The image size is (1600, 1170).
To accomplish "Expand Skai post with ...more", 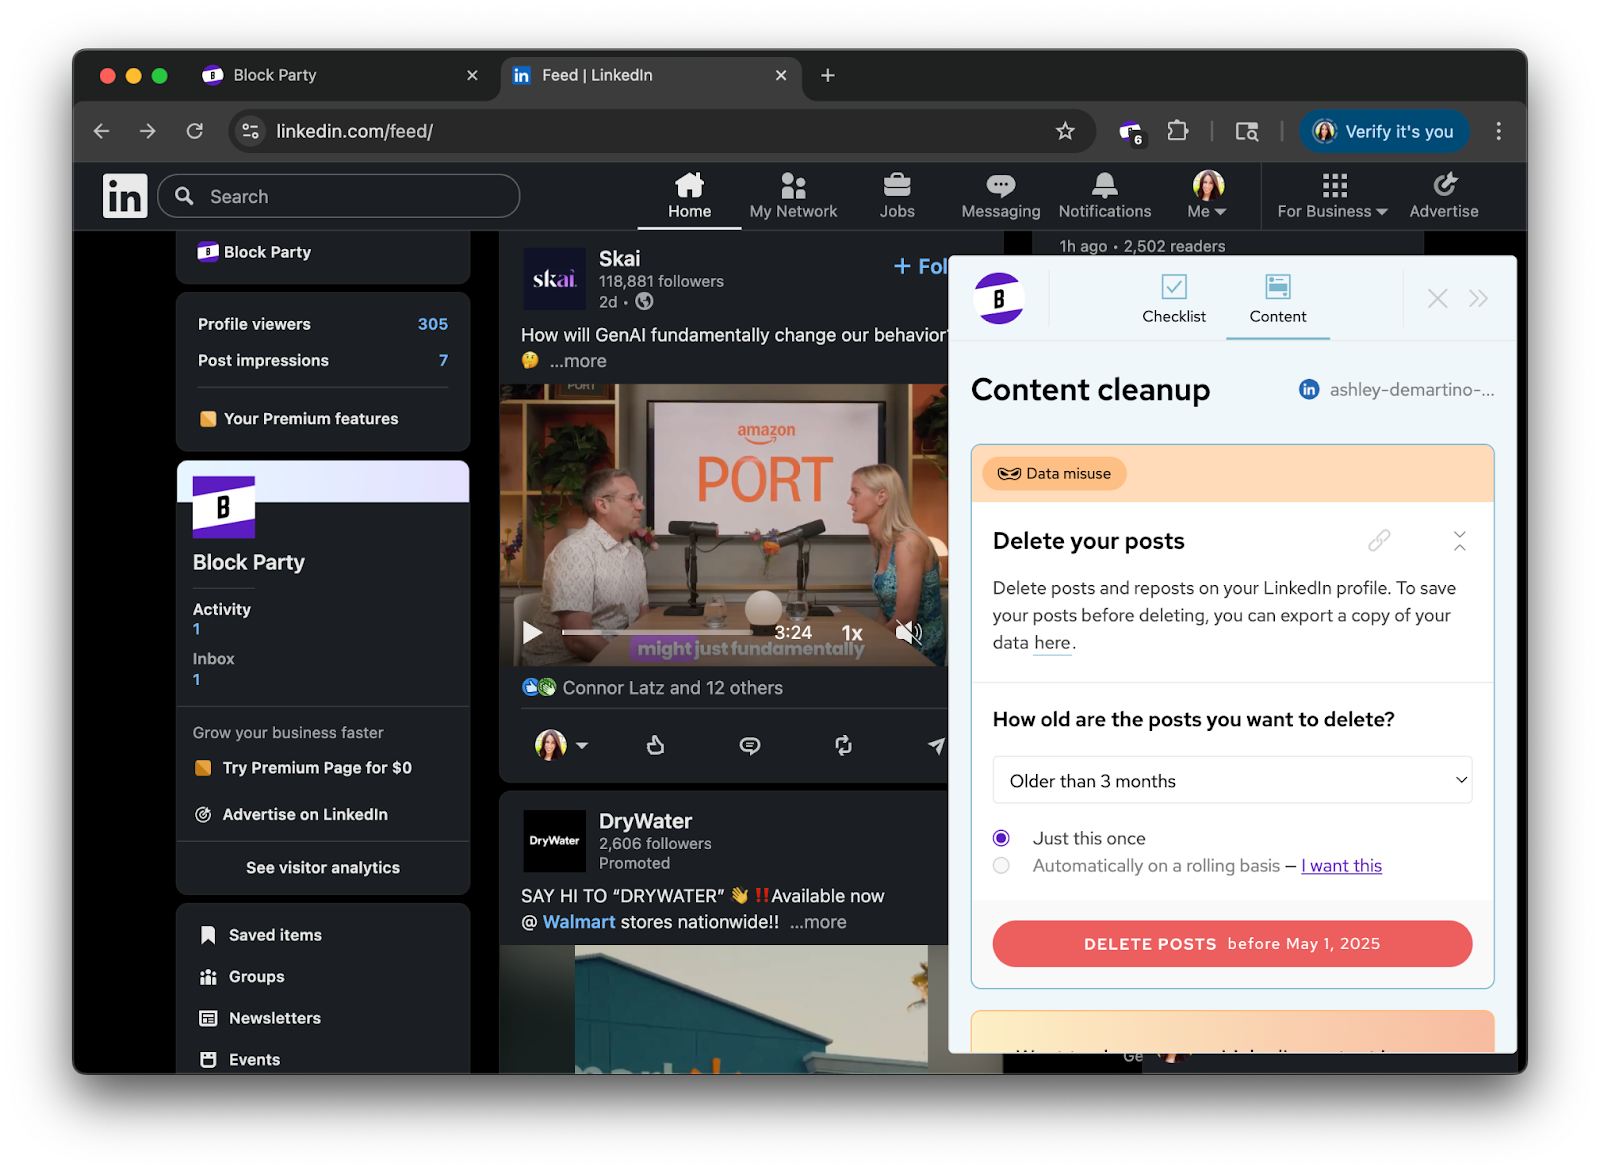I will (578, 361).
